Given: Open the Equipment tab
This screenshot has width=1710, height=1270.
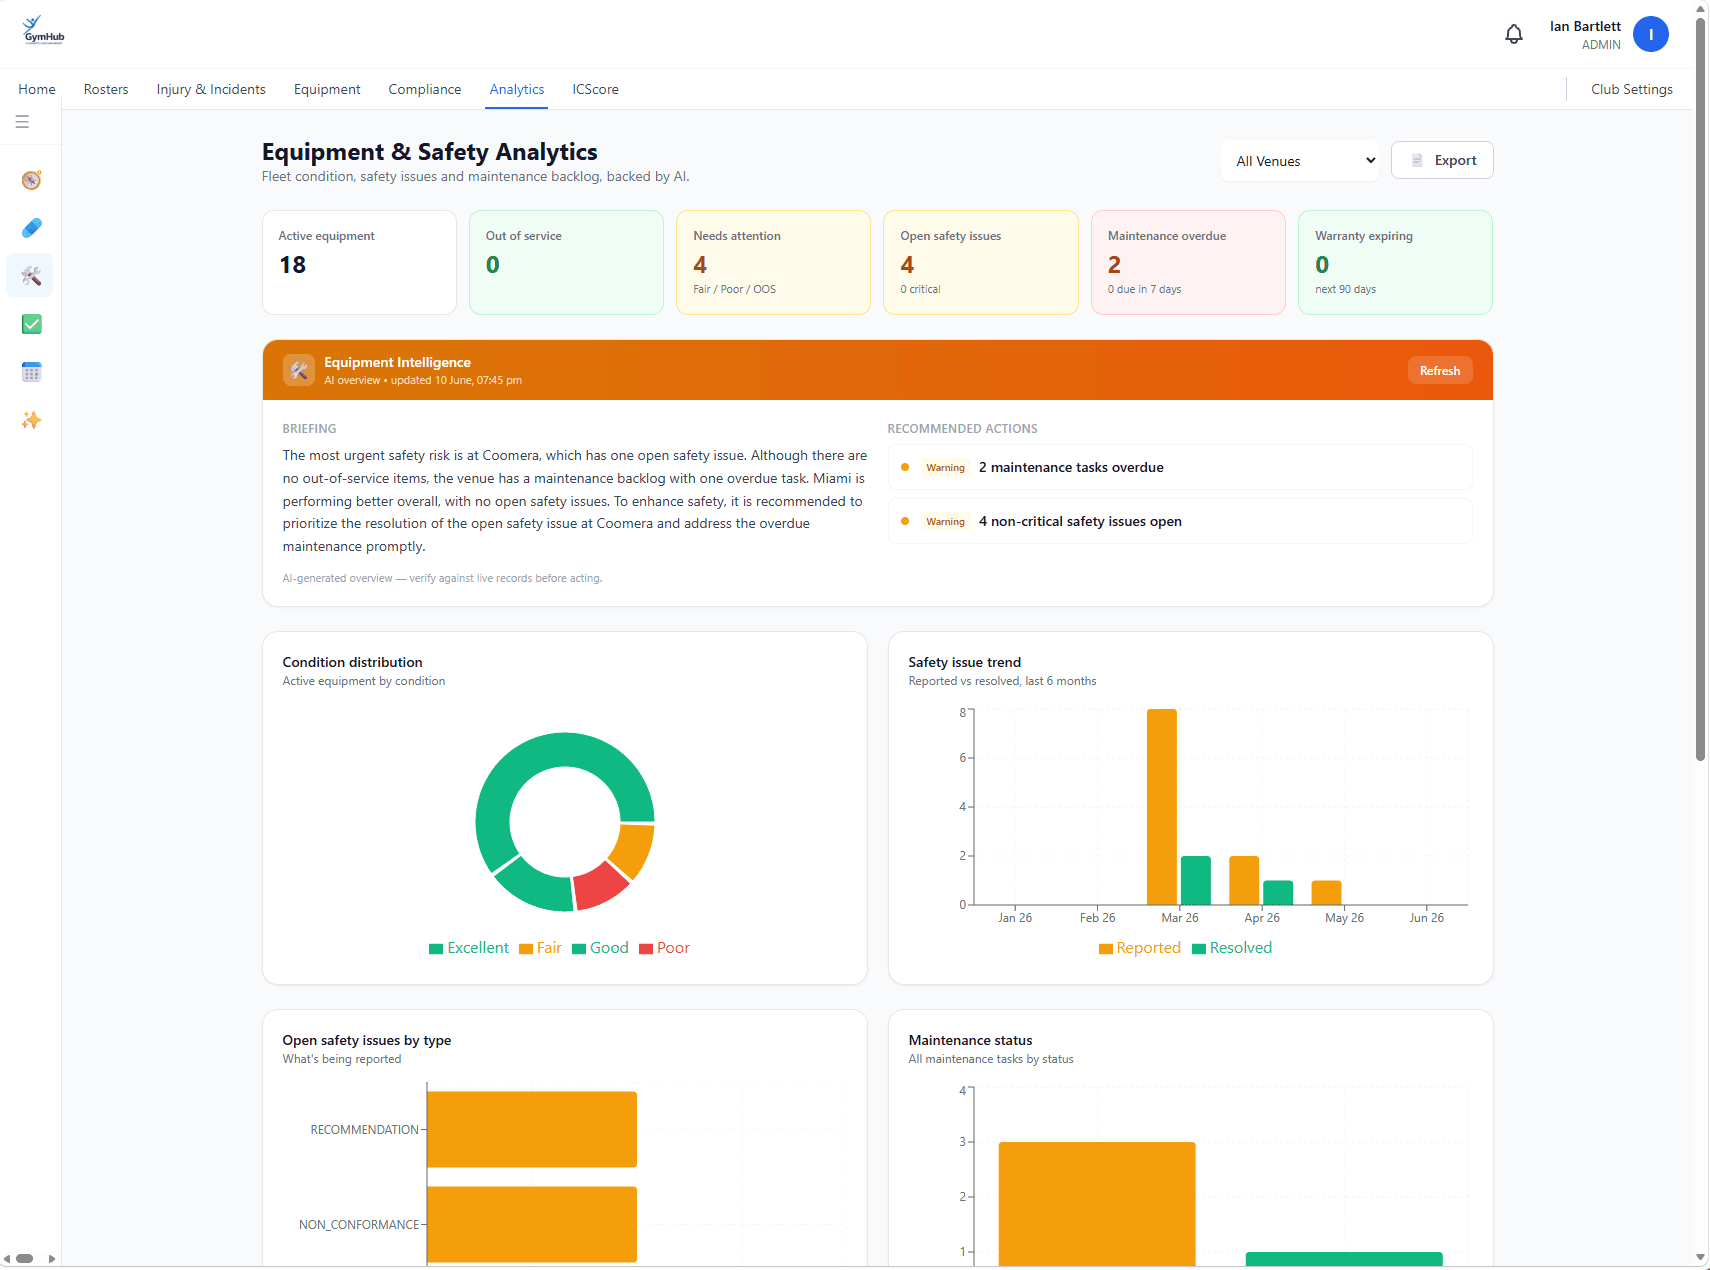Looking at the screenshot, I should click(327, 89).
